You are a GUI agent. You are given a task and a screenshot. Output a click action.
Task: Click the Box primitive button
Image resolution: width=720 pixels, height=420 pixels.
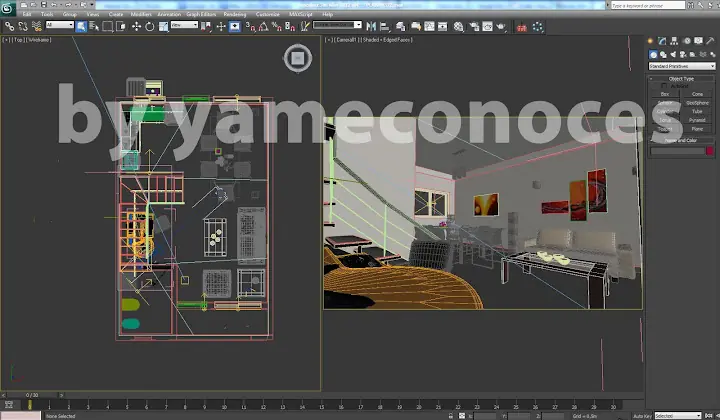(665, 94)
